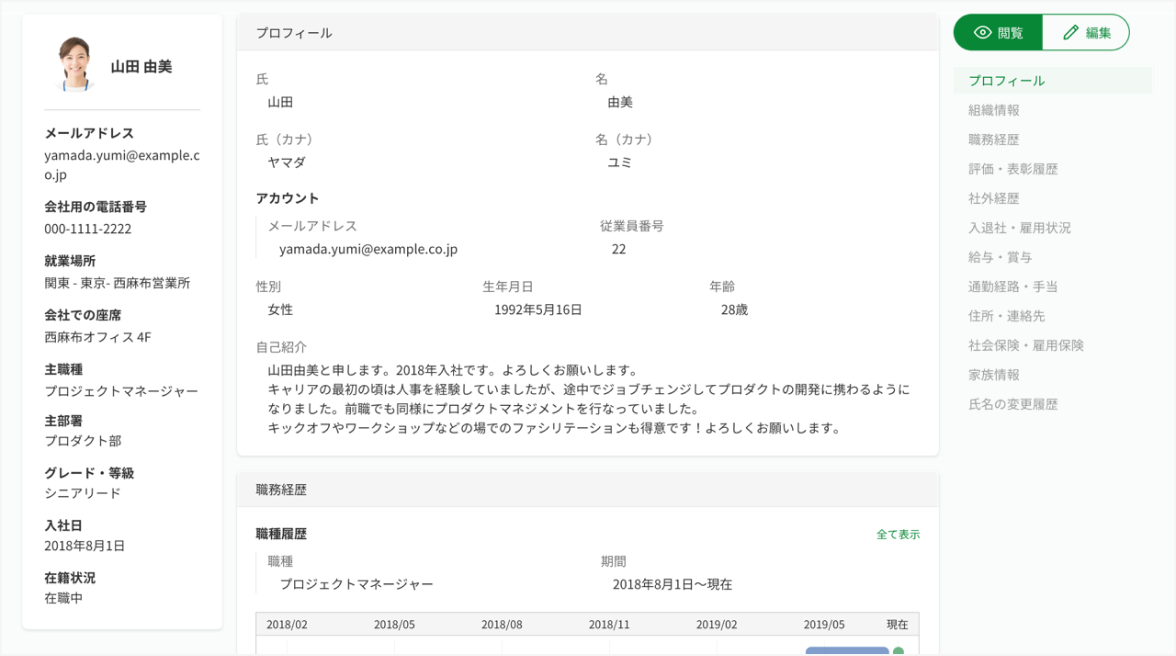Click employee number 22
The height and width of the screenshot is (656, 1176).
tap(619, 249)
